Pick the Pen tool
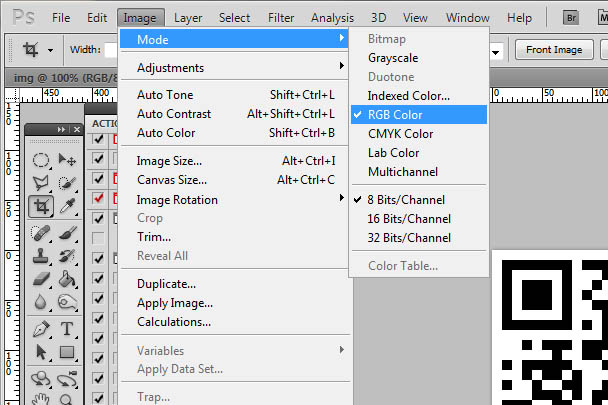 [x=42, y=329]
